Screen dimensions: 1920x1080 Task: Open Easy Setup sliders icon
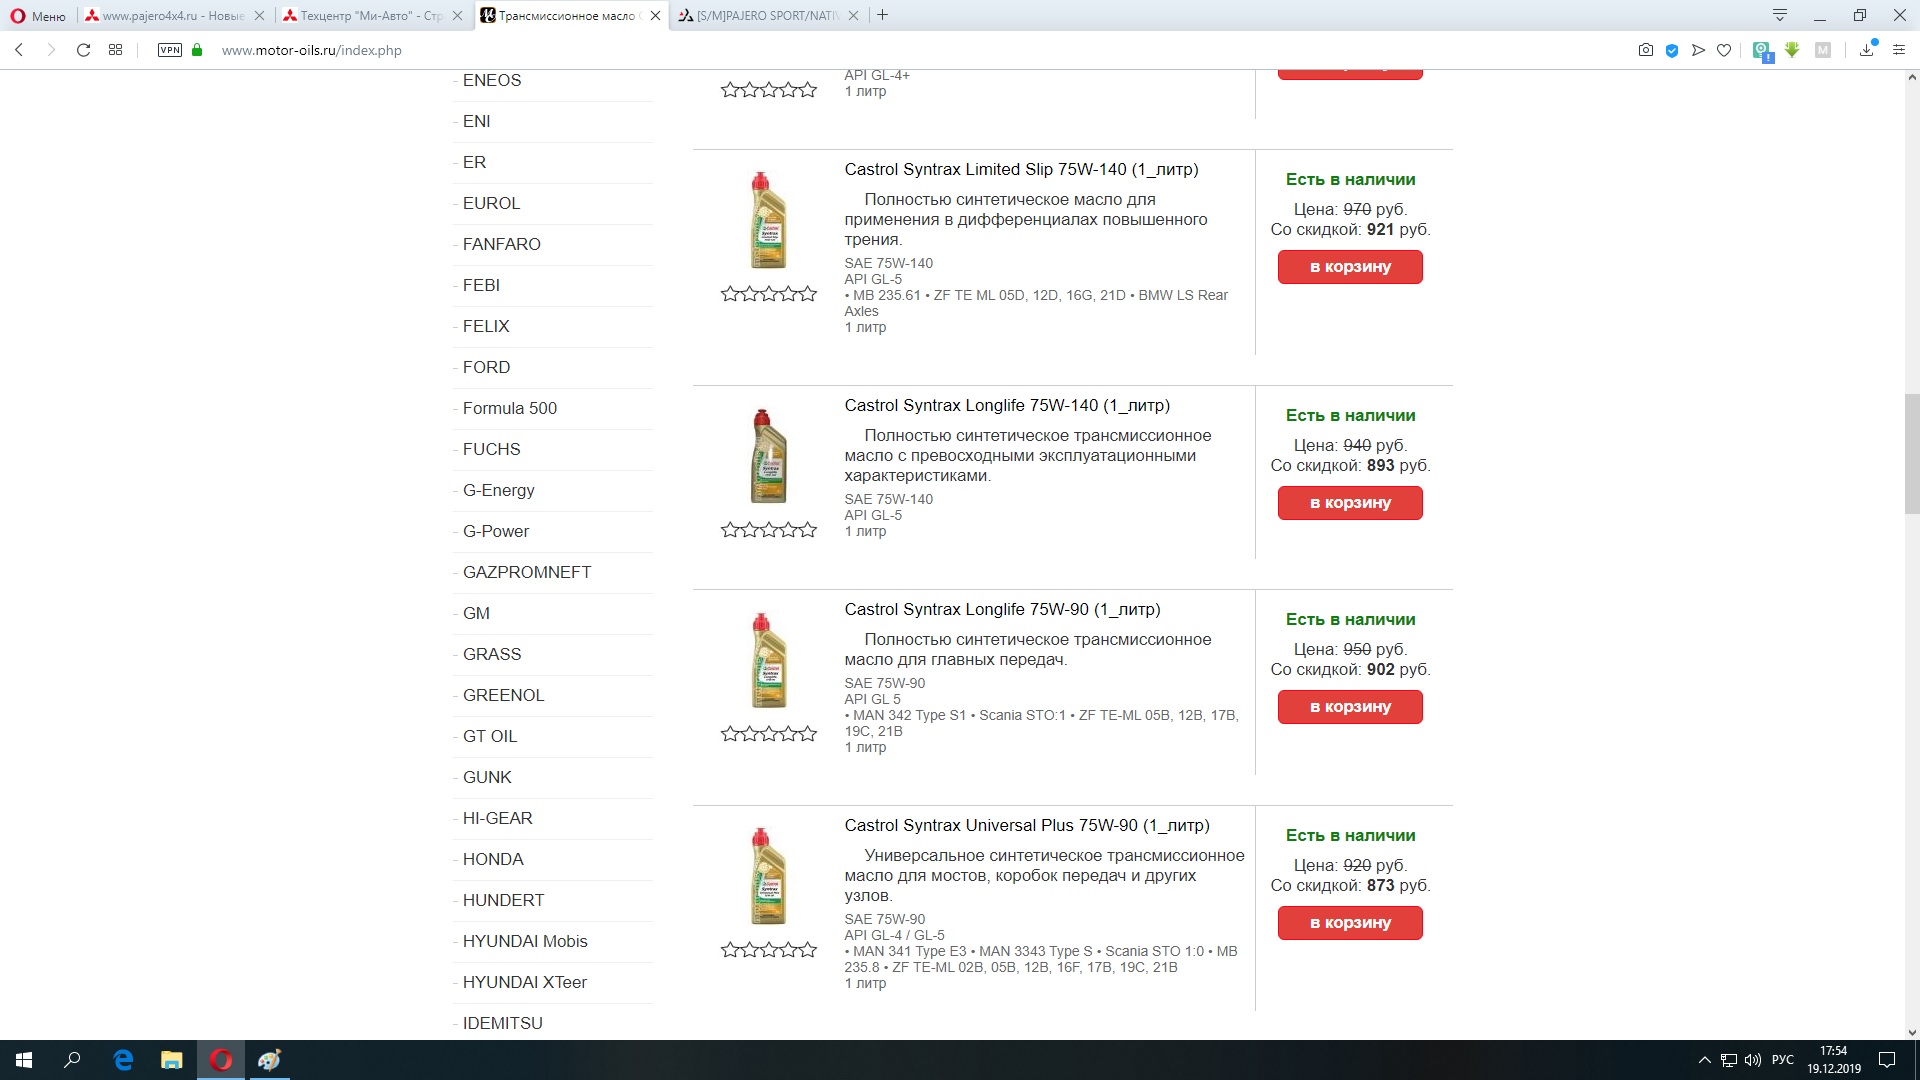click(x=1899, y=50)
